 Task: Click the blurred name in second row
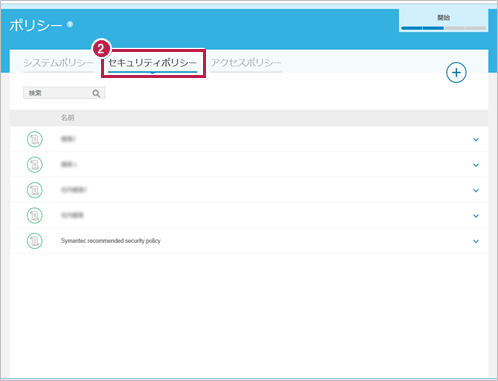[69, 164]
